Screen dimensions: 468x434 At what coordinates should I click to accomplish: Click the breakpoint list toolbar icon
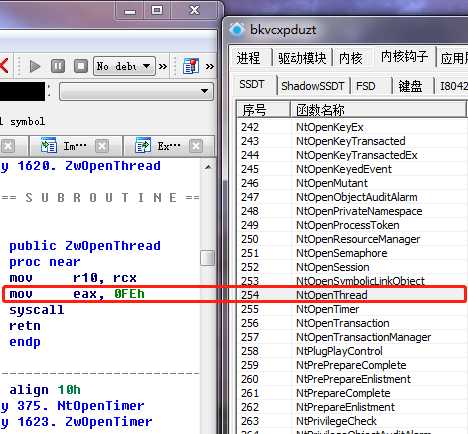click(x=191, y=66)
